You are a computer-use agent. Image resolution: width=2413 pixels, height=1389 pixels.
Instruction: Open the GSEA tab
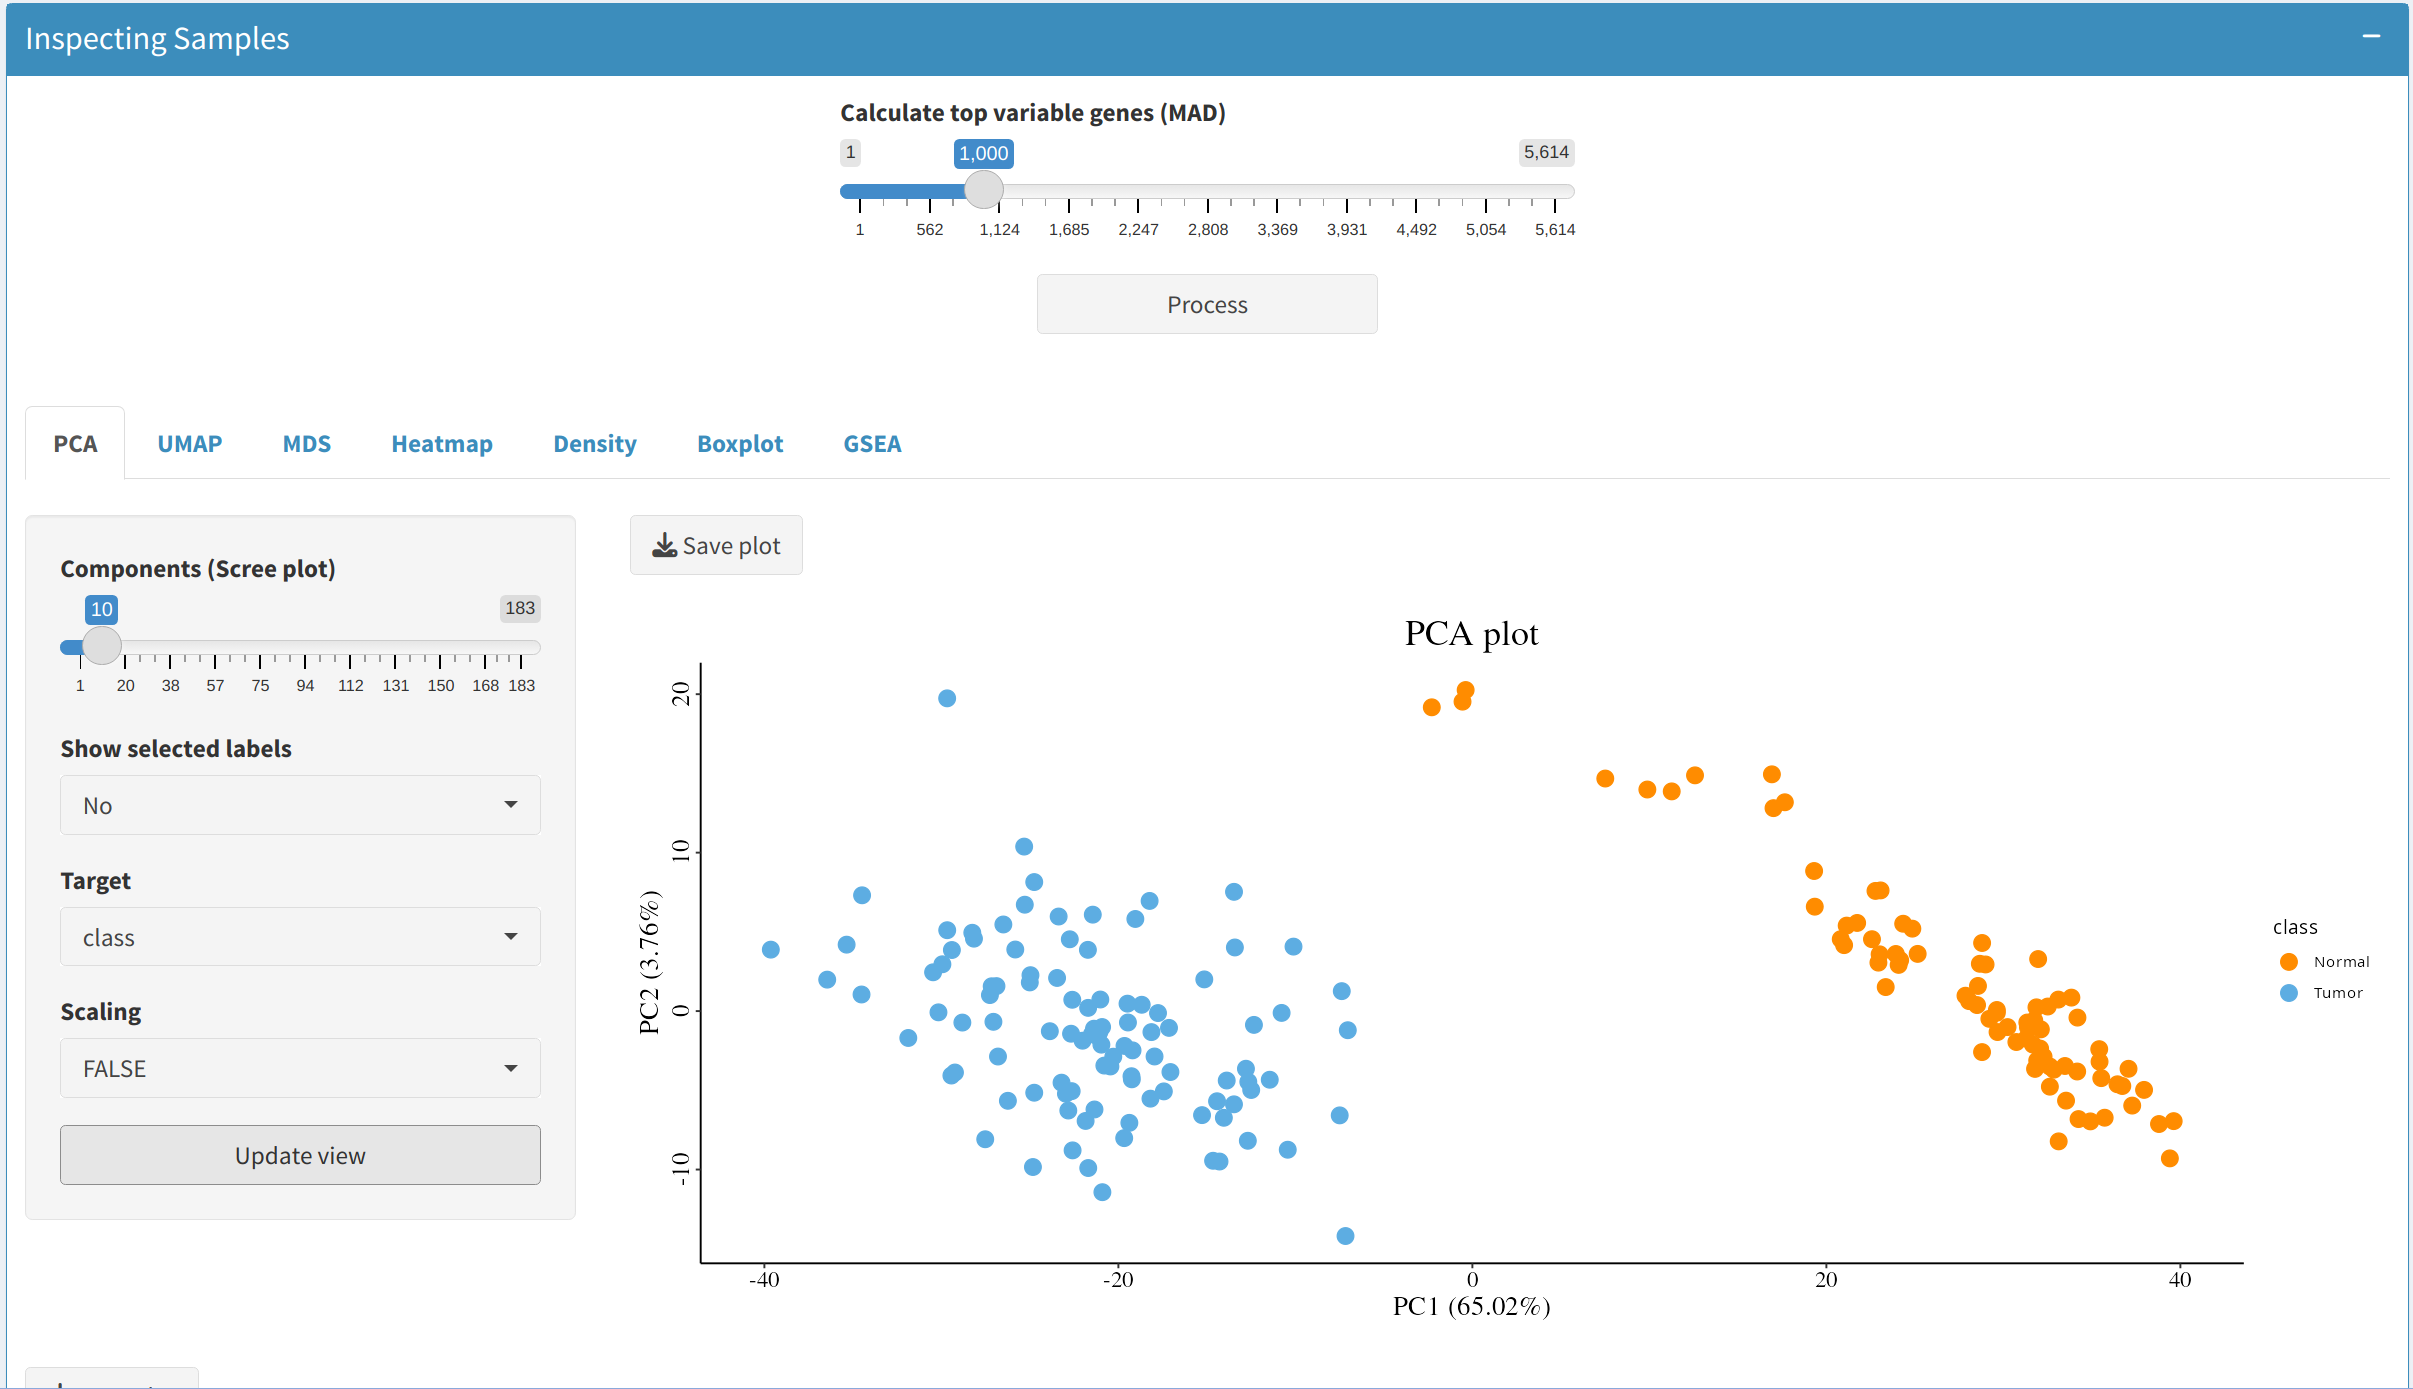pos(872,443)
